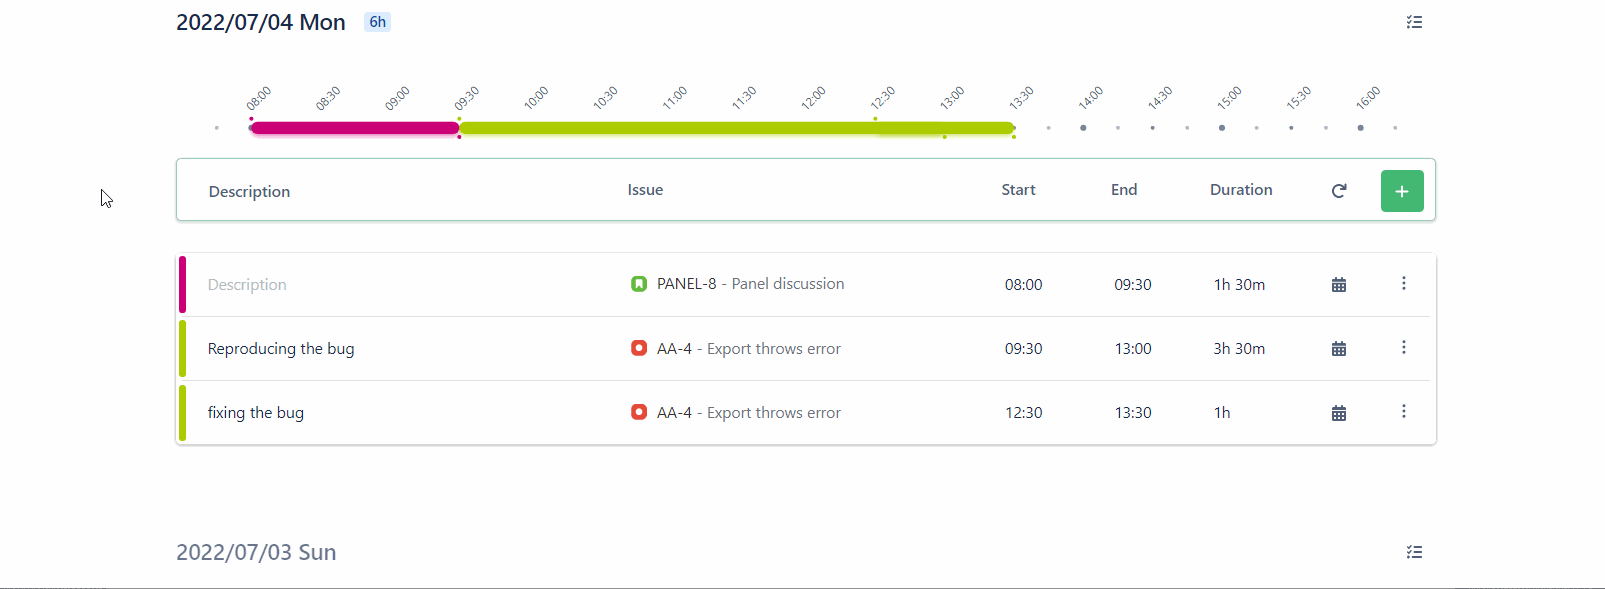Click the 1h 30m duration value
The image size is (1605, 589).
pyautogui.click(x=1239, y=285)
